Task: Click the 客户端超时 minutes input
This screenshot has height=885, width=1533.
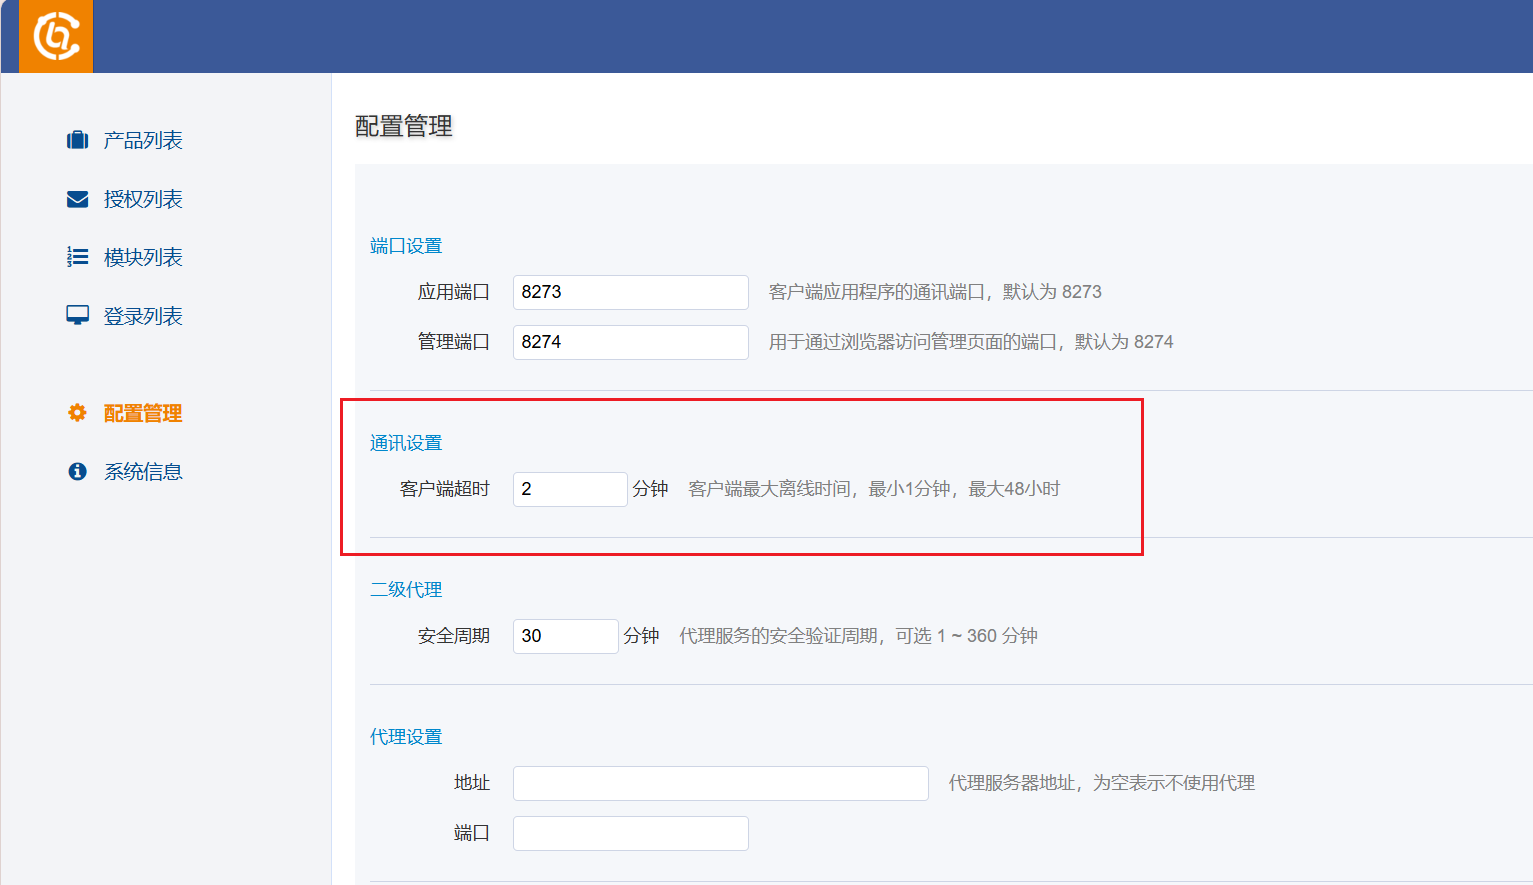Action: pos(569,489)
